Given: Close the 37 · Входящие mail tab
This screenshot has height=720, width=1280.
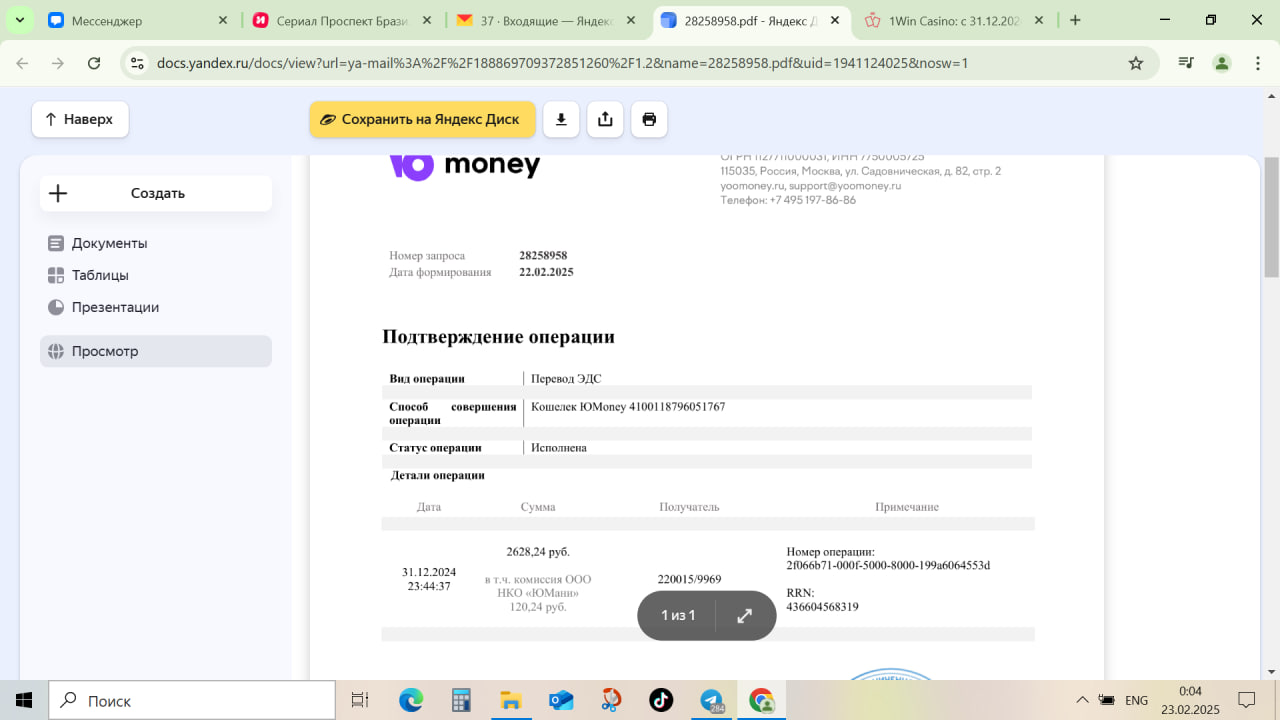Looking at the screenshot, I should click(629, 20).
